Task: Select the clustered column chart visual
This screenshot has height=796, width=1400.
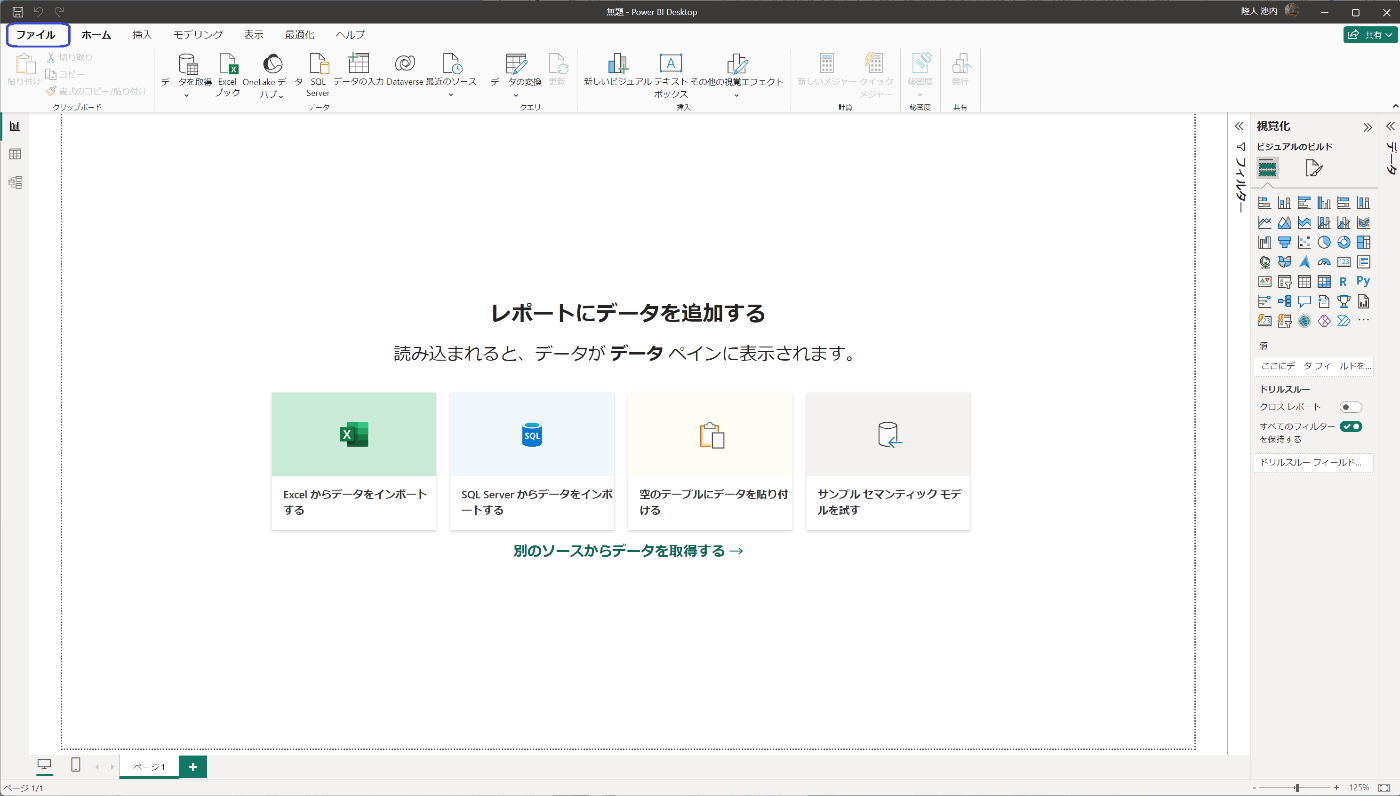Action: point(1324,202)
